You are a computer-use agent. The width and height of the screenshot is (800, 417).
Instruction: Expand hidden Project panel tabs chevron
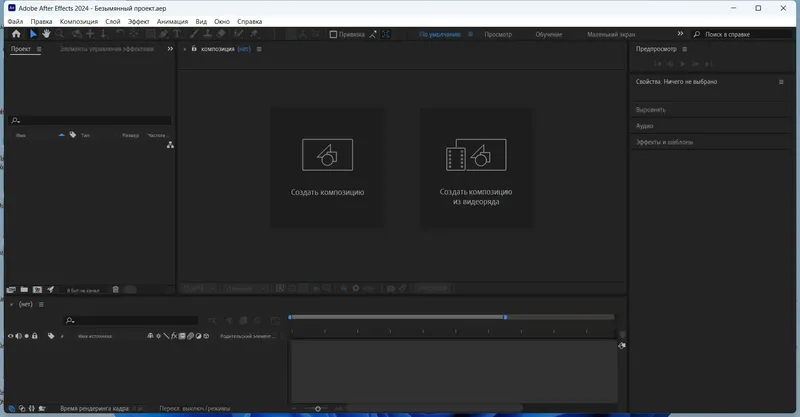pyautogui.click(x=170, y=49)
